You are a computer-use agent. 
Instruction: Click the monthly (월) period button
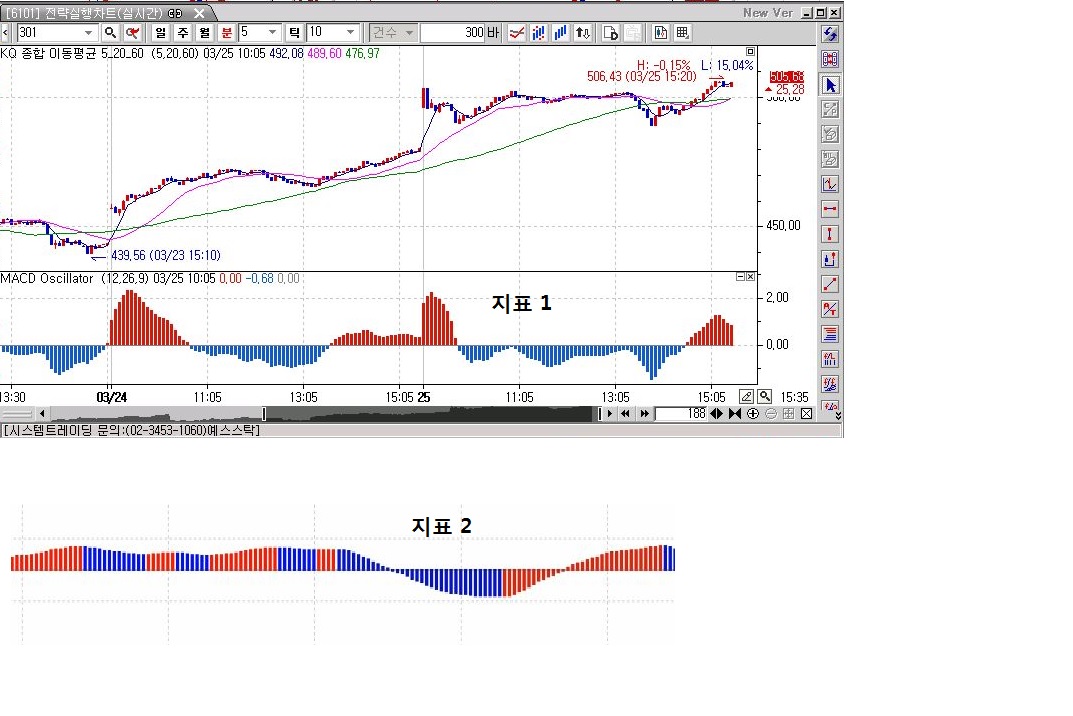point(204,32)
